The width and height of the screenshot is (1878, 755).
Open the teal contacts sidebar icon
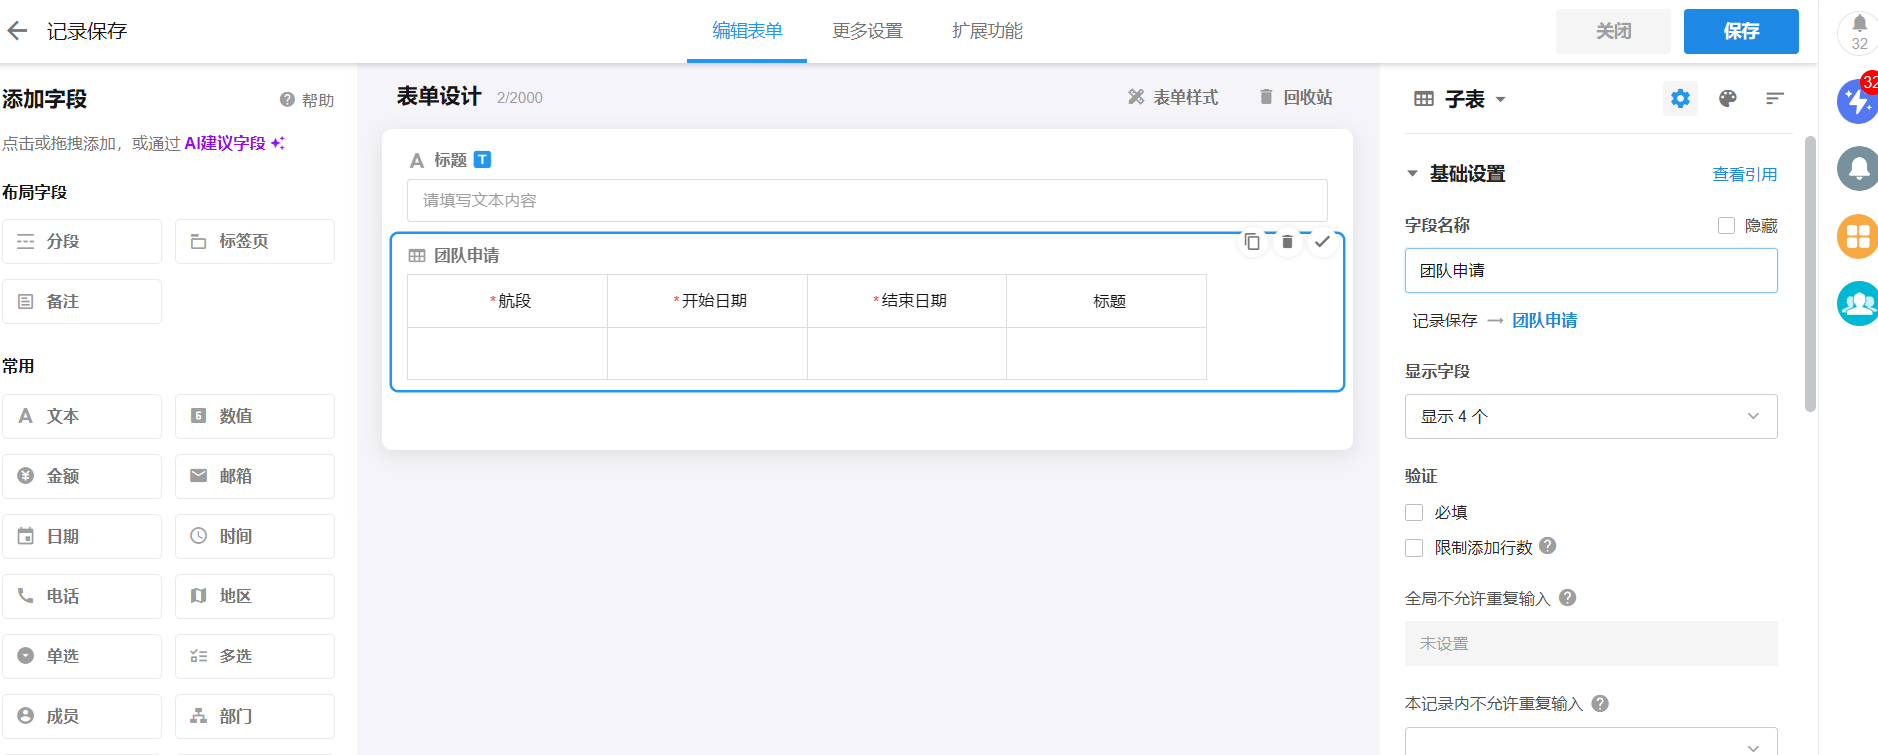1858,303
